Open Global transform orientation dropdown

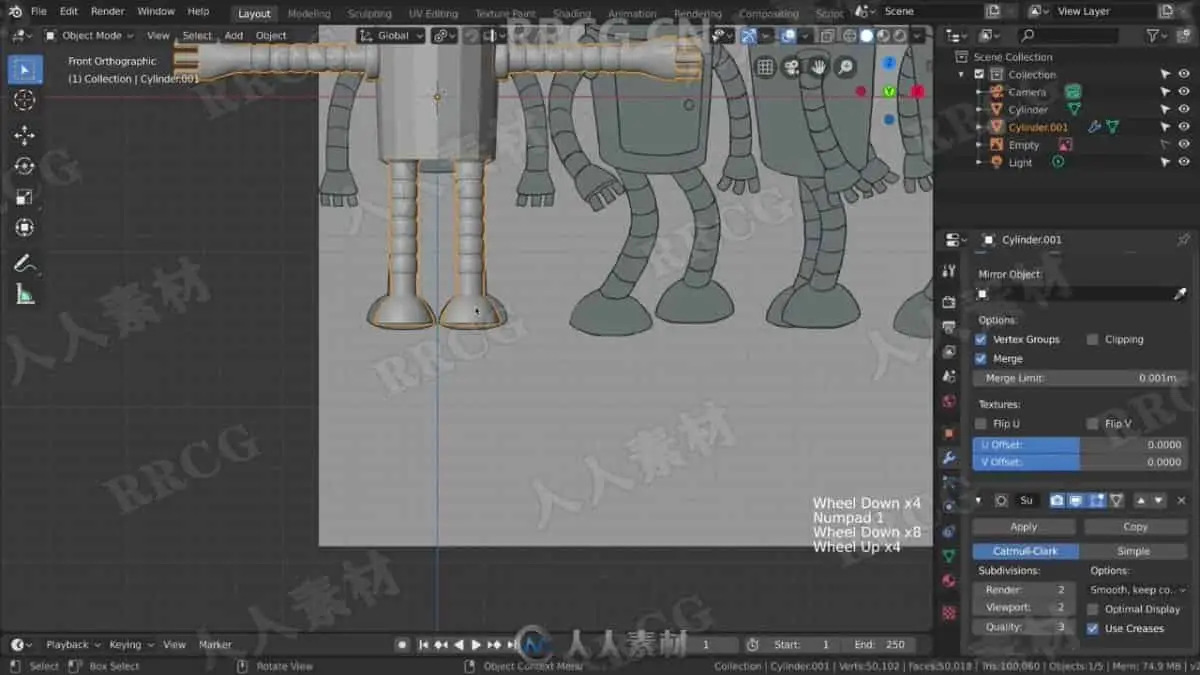pyautogui.click(x=392, y=35)
